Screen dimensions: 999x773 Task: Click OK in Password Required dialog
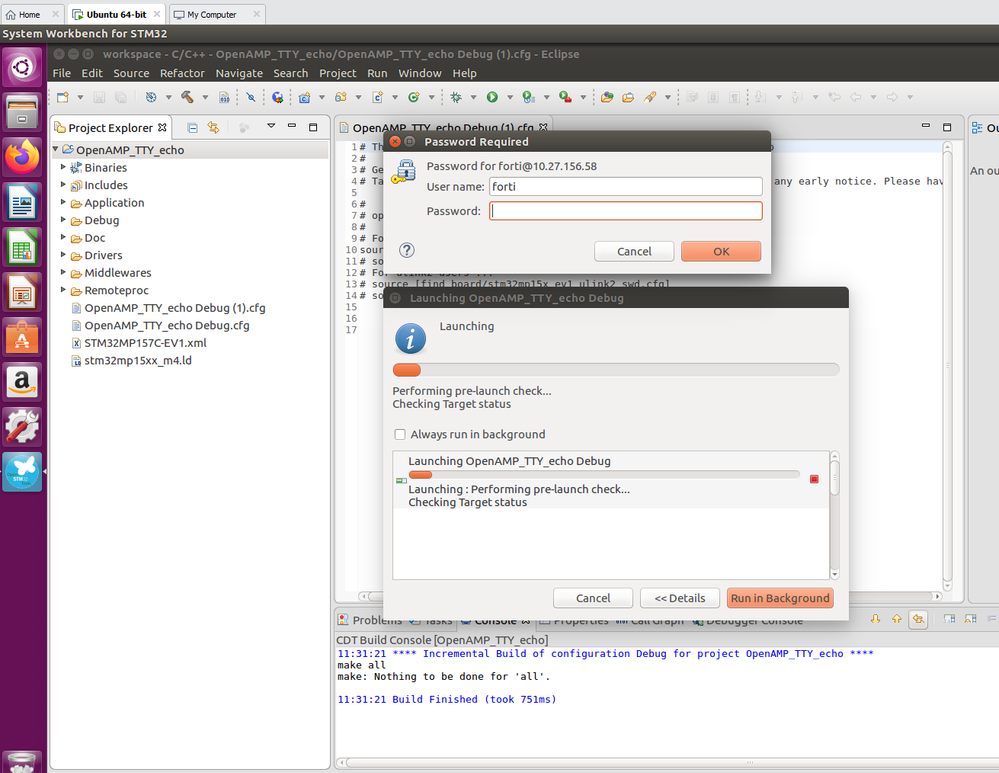[x=721, y=251]
